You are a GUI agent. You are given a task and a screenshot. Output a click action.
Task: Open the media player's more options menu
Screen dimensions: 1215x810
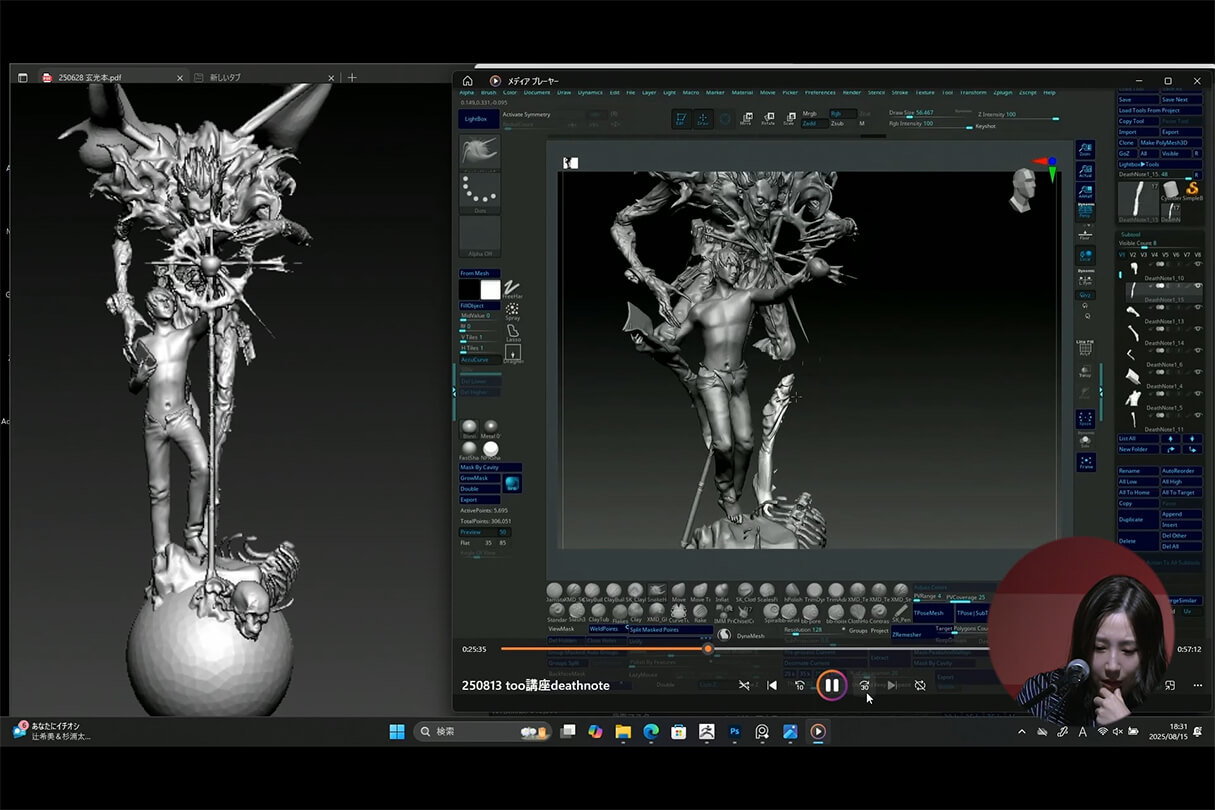[1198, 685]
